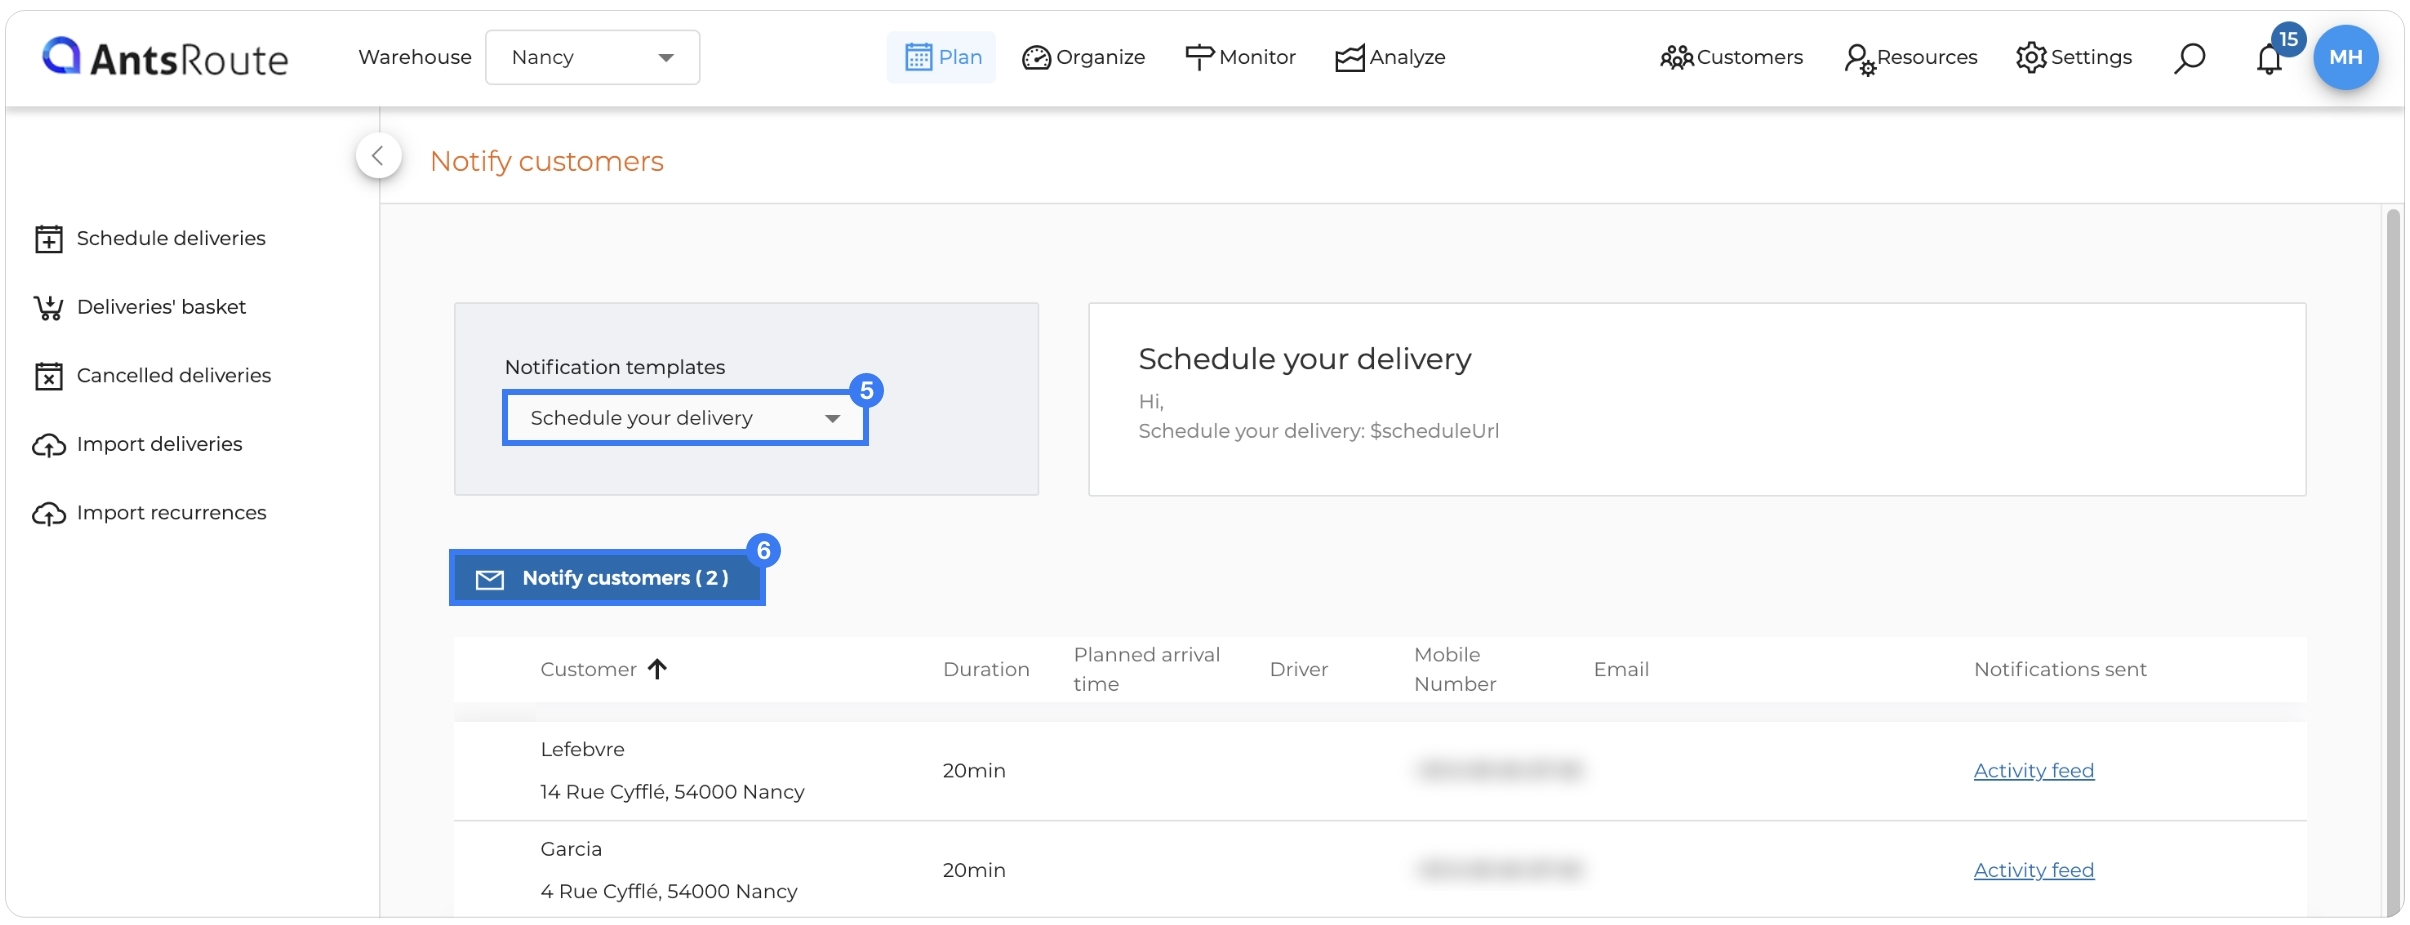Click the Resources person-gear icon

(1859, 60)
